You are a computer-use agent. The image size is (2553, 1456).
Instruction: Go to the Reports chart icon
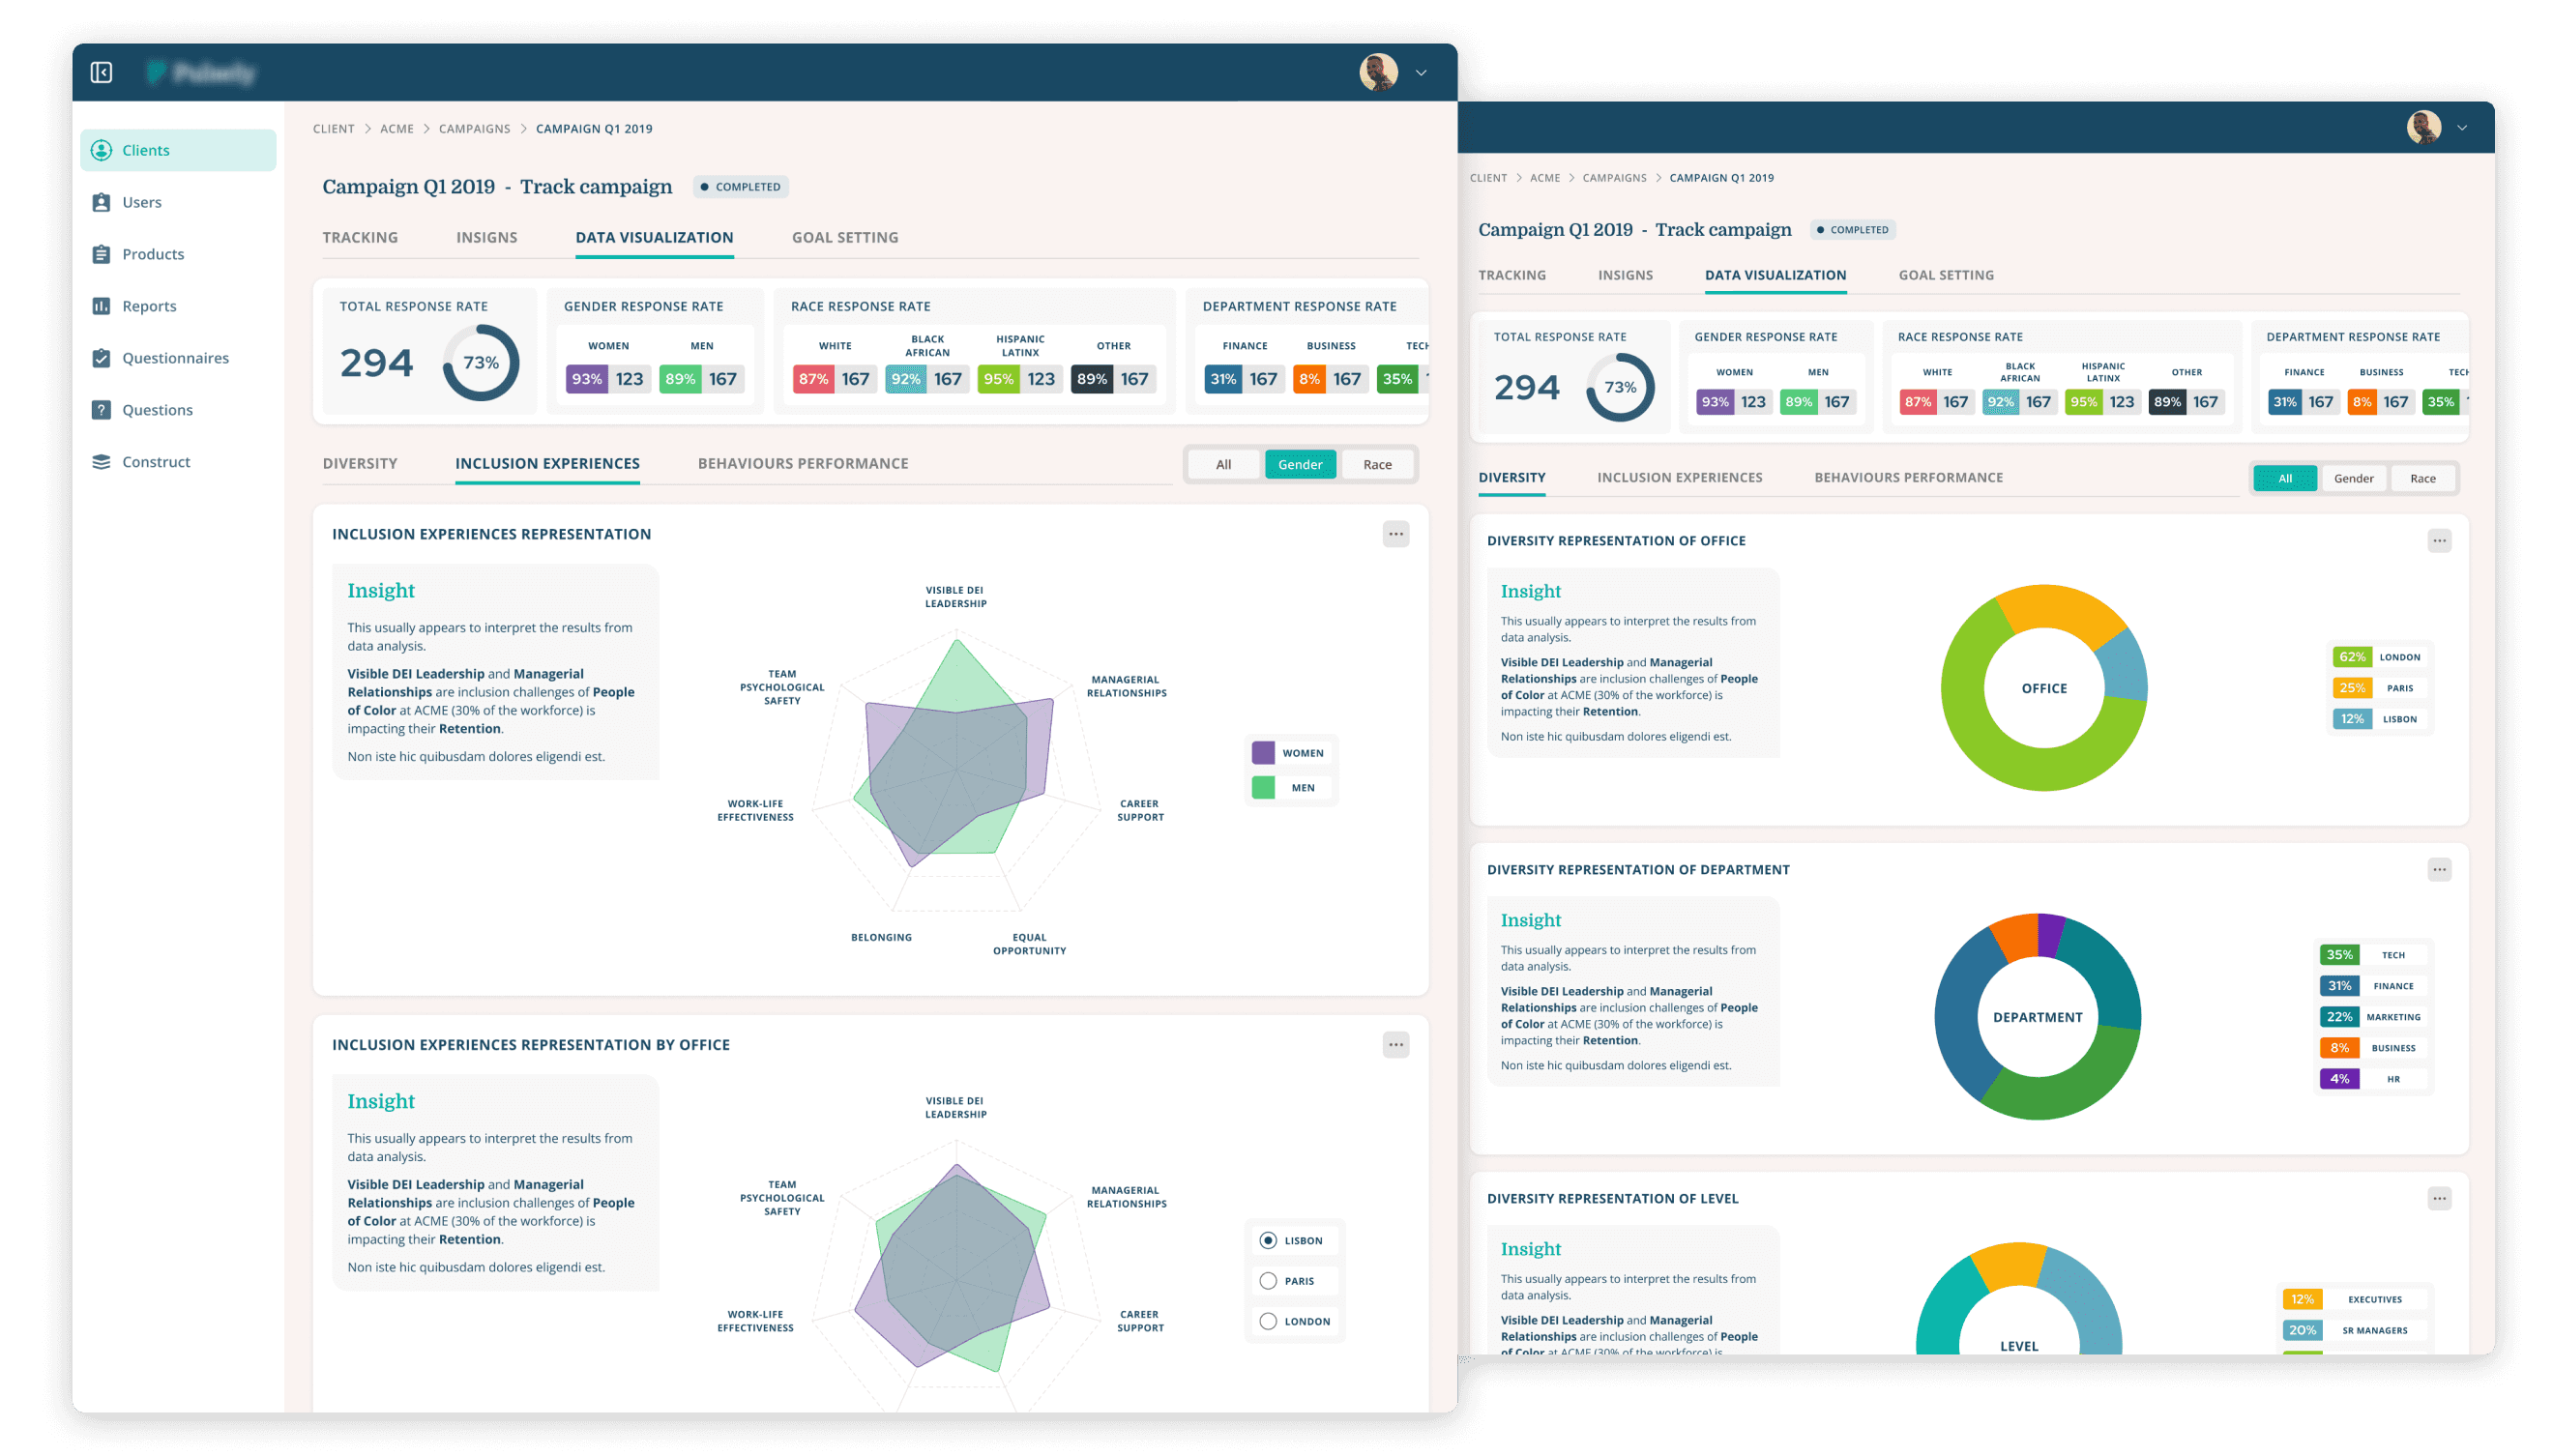click(x=101, y=306)
